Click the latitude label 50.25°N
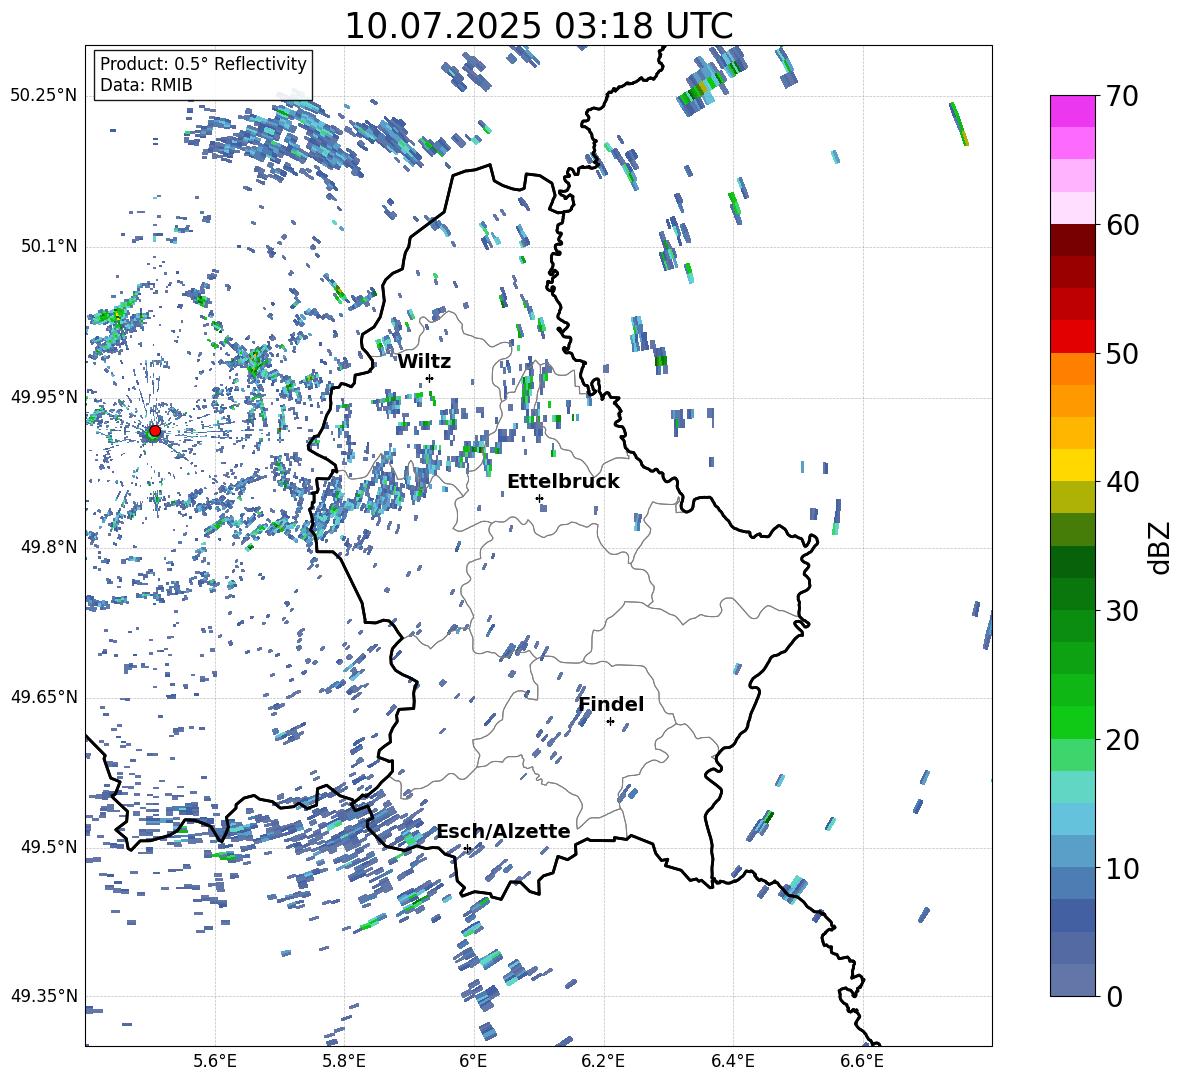The width and height of the screenshot is (1184, 1081). tap(44, 96)
